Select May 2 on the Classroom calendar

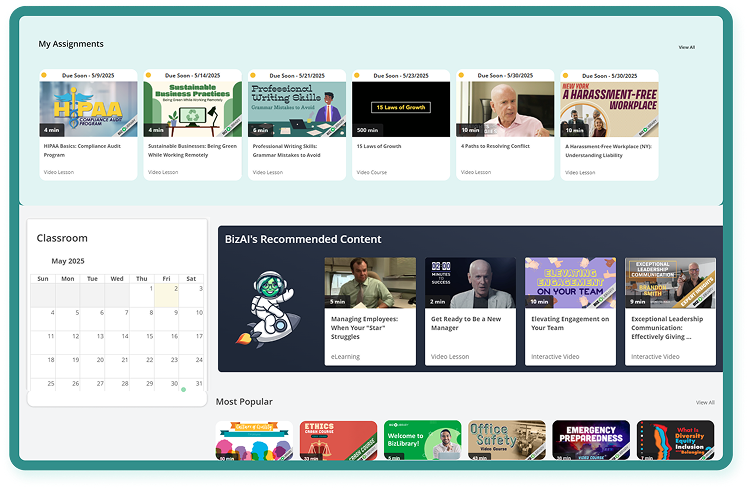coord(166,295)
